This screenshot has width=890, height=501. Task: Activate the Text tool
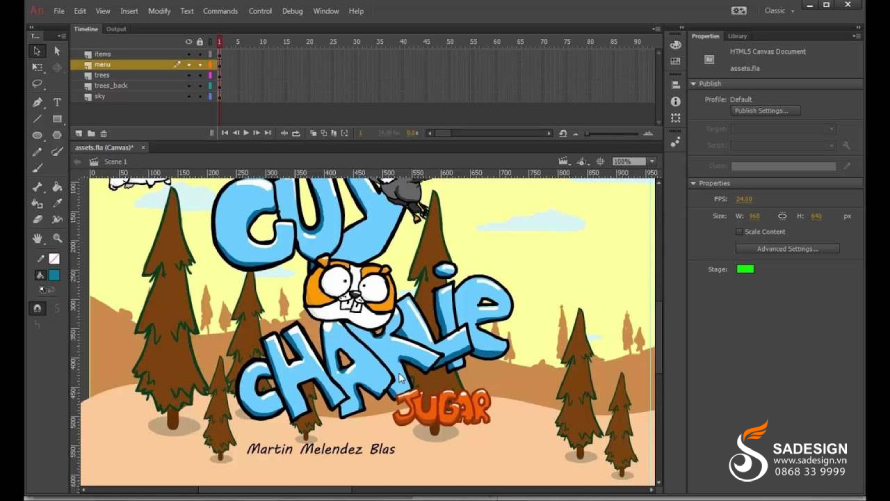(57, 103)
